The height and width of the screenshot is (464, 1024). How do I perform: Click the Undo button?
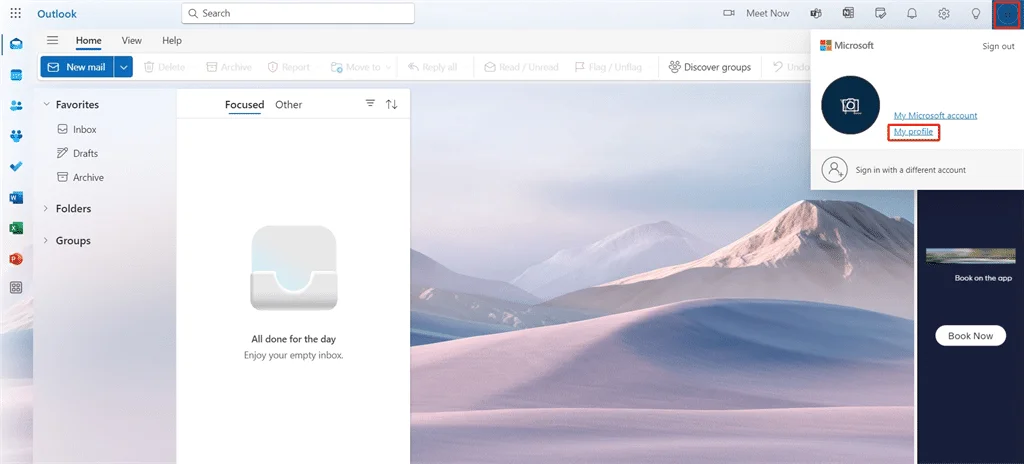tap(791, 67)
